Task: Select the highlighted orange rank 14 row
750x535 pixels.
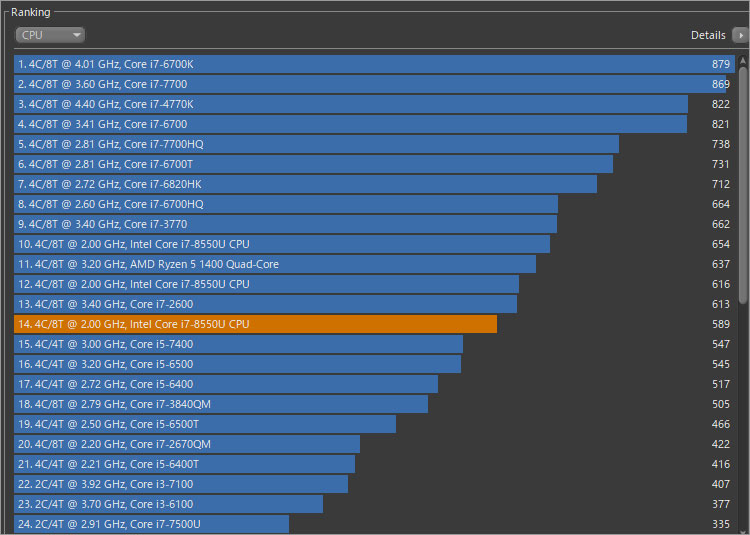Action: (374, 324)
